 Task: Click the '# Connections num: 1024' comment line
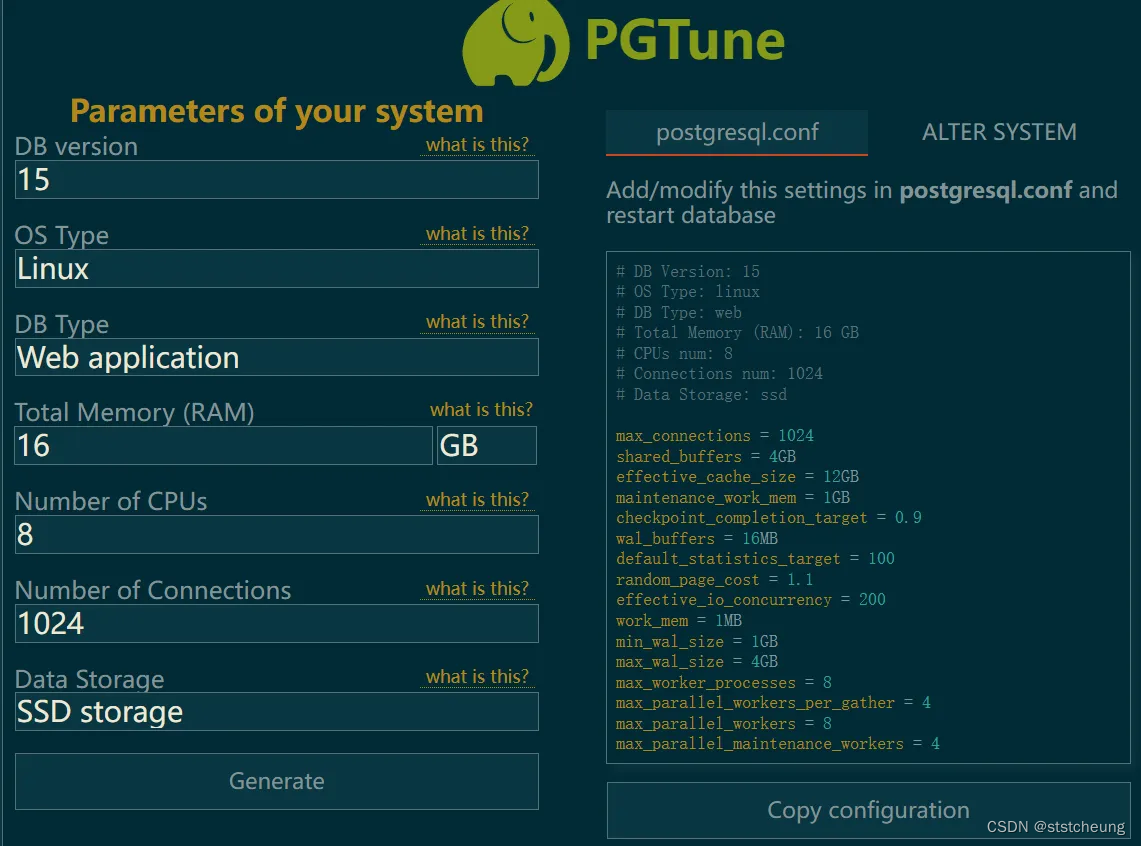[719, 374]
